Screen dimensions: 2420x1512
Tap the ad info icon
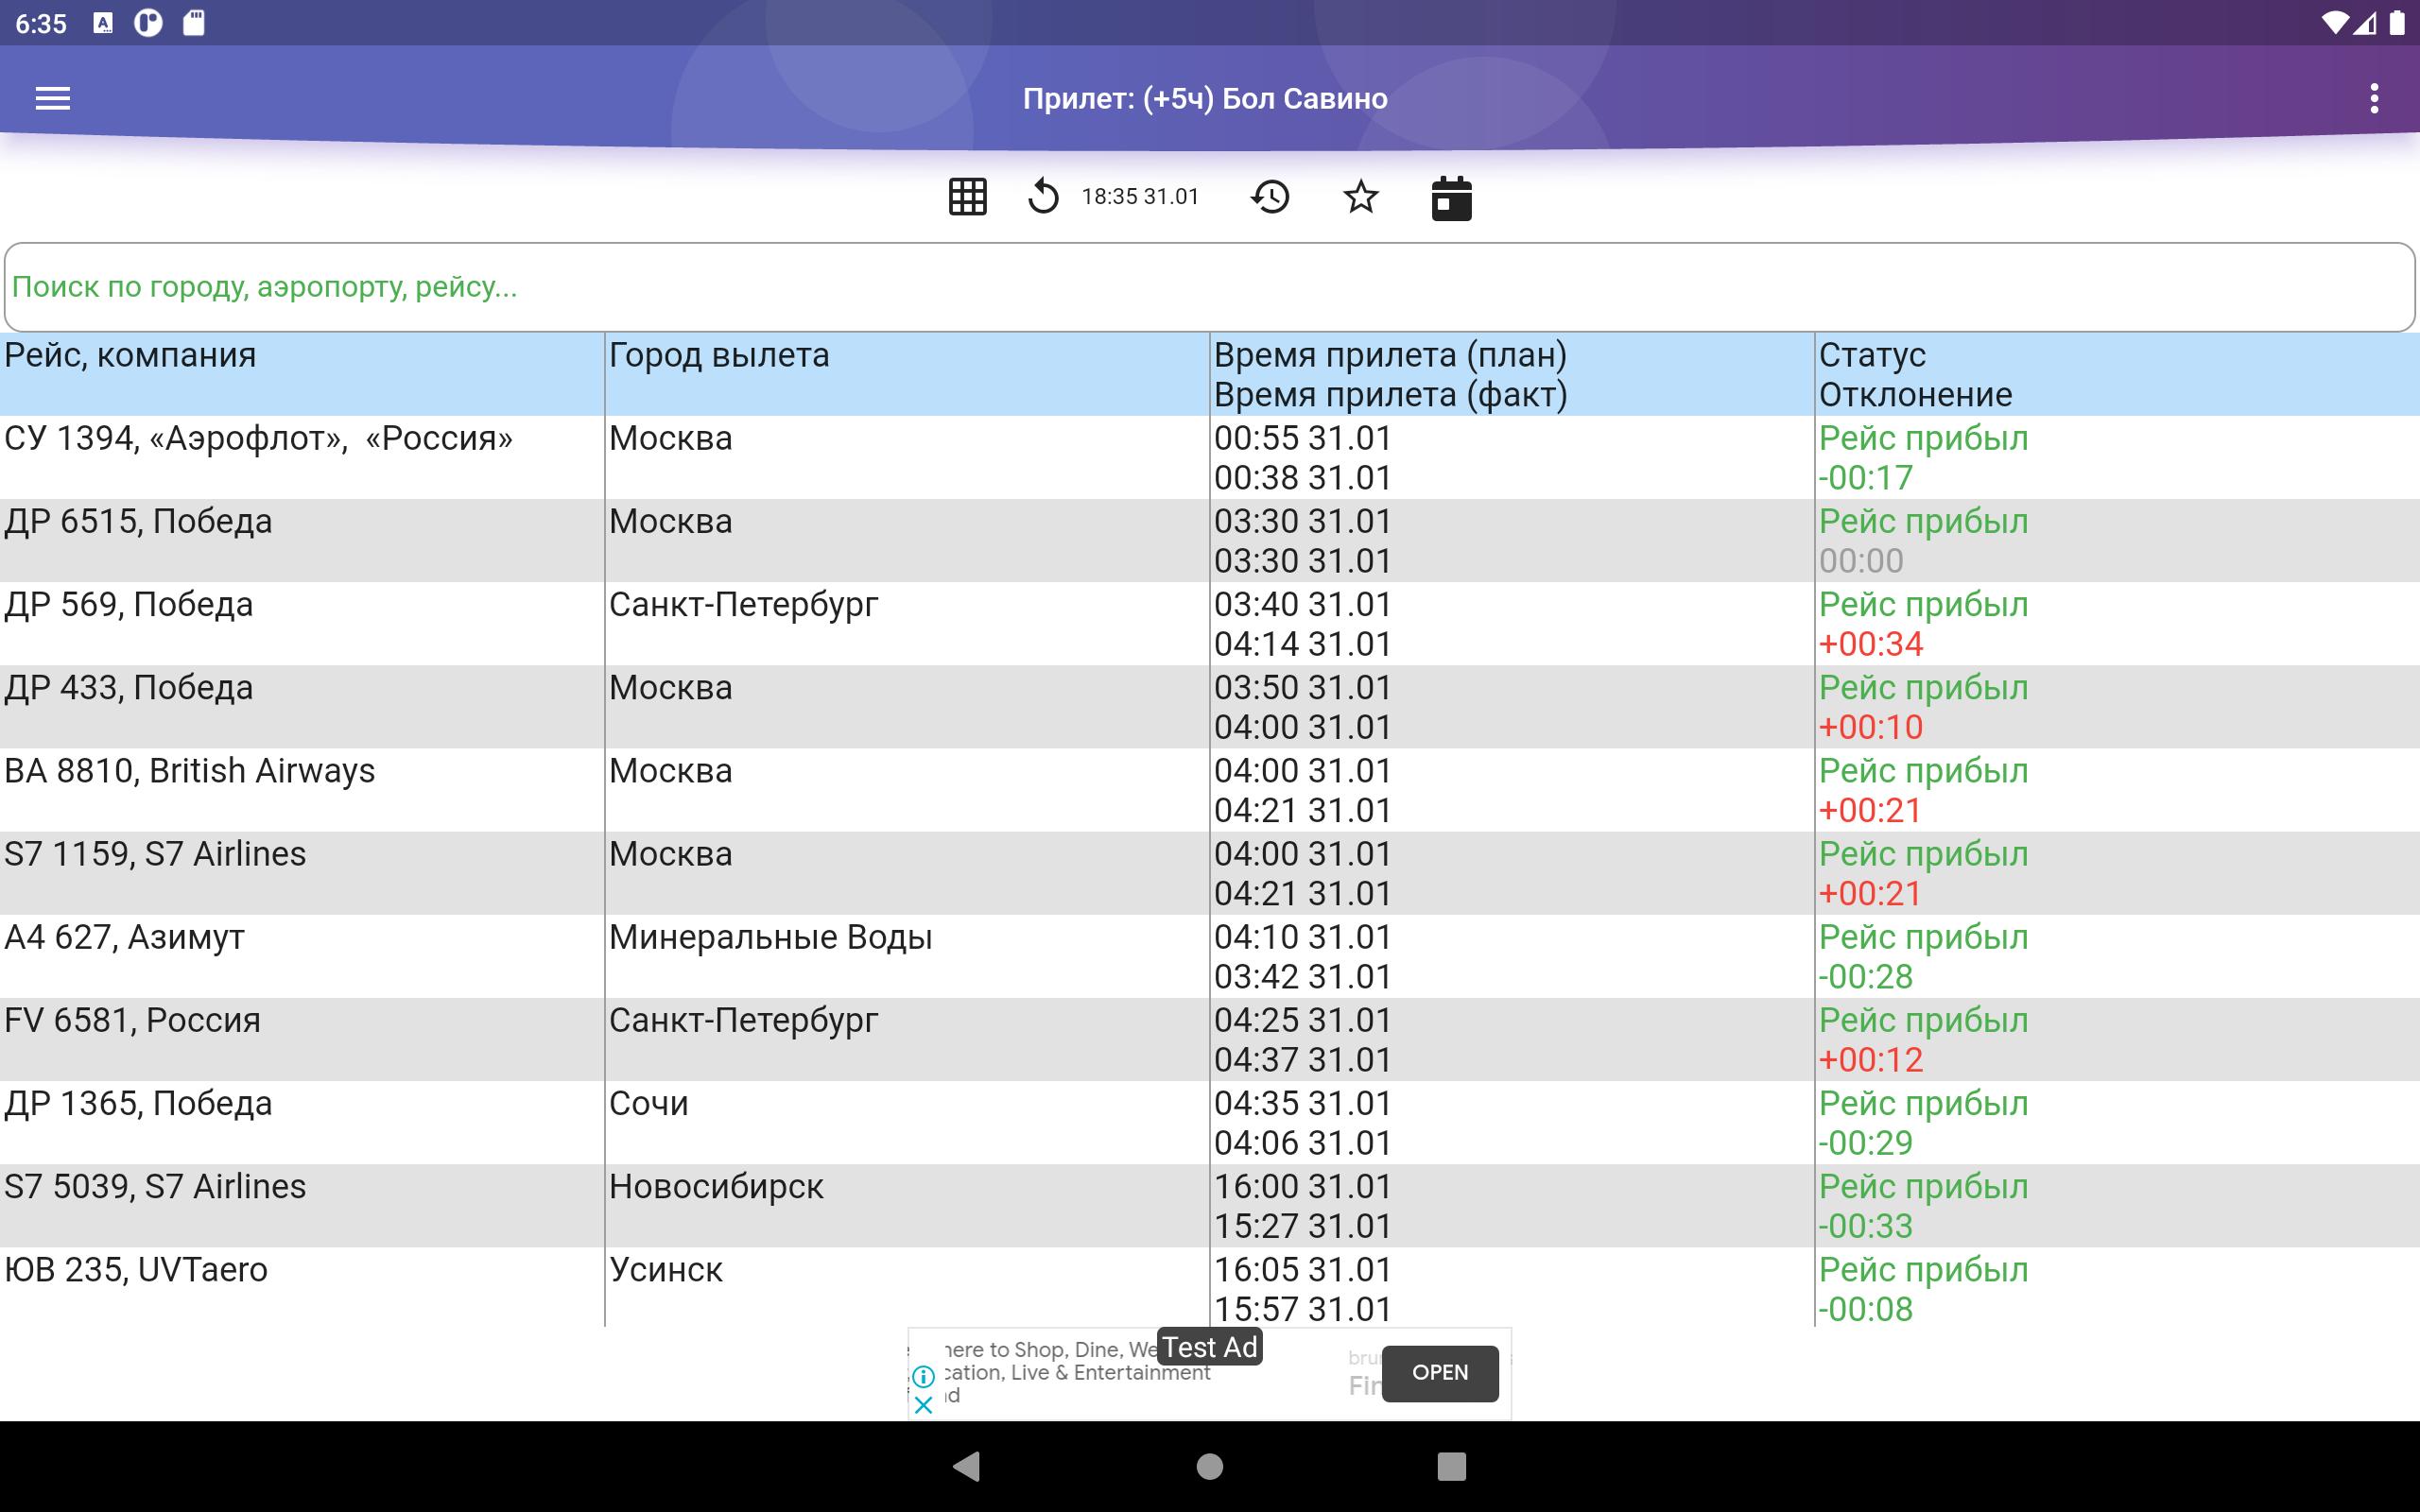(924, 1376)
